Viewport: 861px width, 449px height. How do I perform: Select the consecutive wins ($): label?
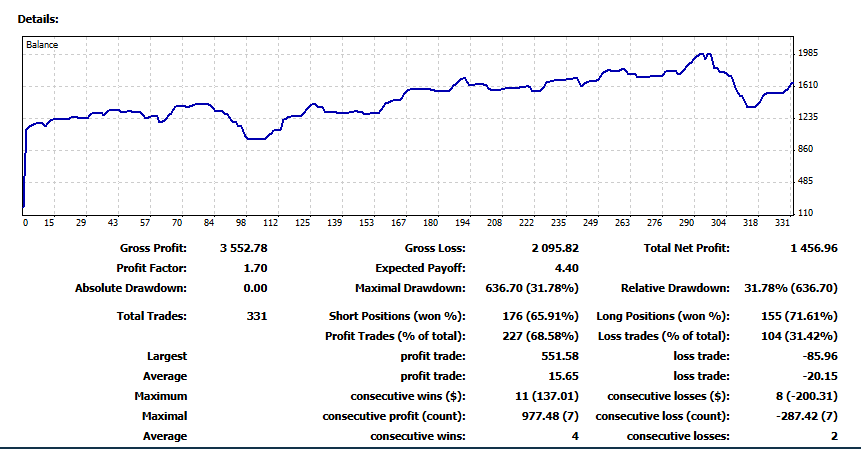(x=408, y=396)
